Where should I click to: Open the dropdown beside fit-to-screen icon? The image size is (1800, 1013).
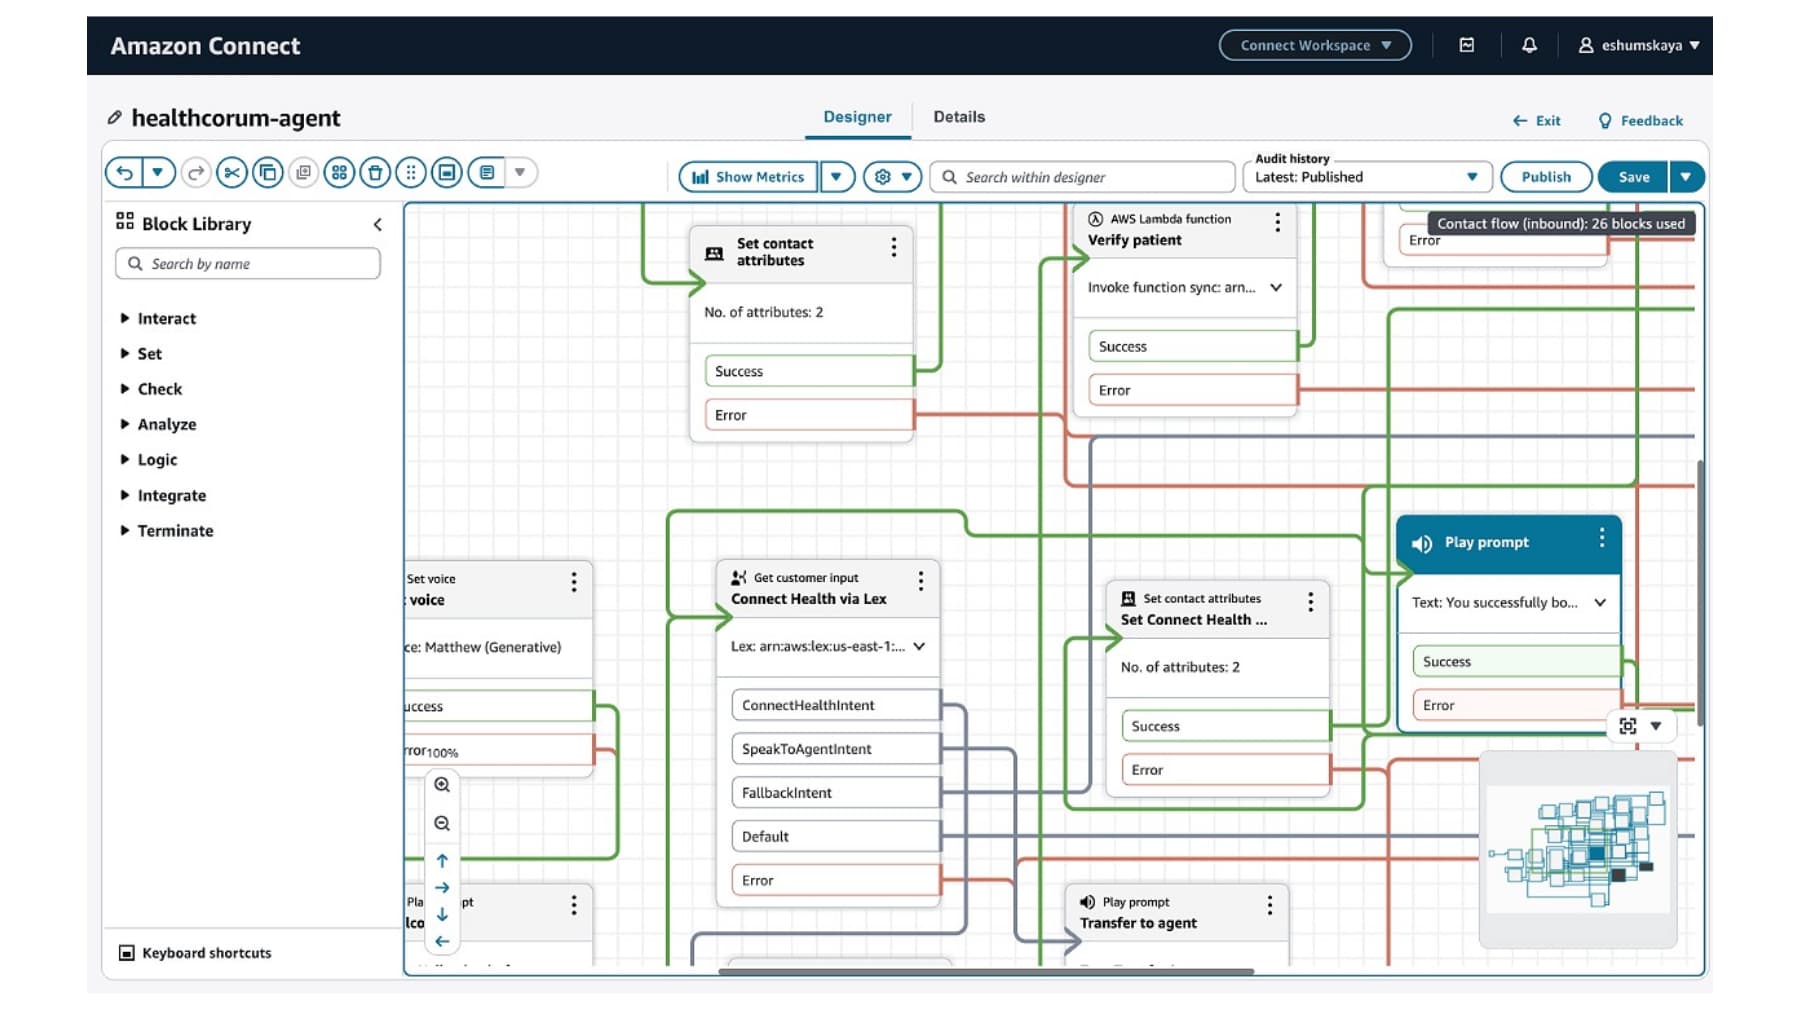pos(1656,727)
